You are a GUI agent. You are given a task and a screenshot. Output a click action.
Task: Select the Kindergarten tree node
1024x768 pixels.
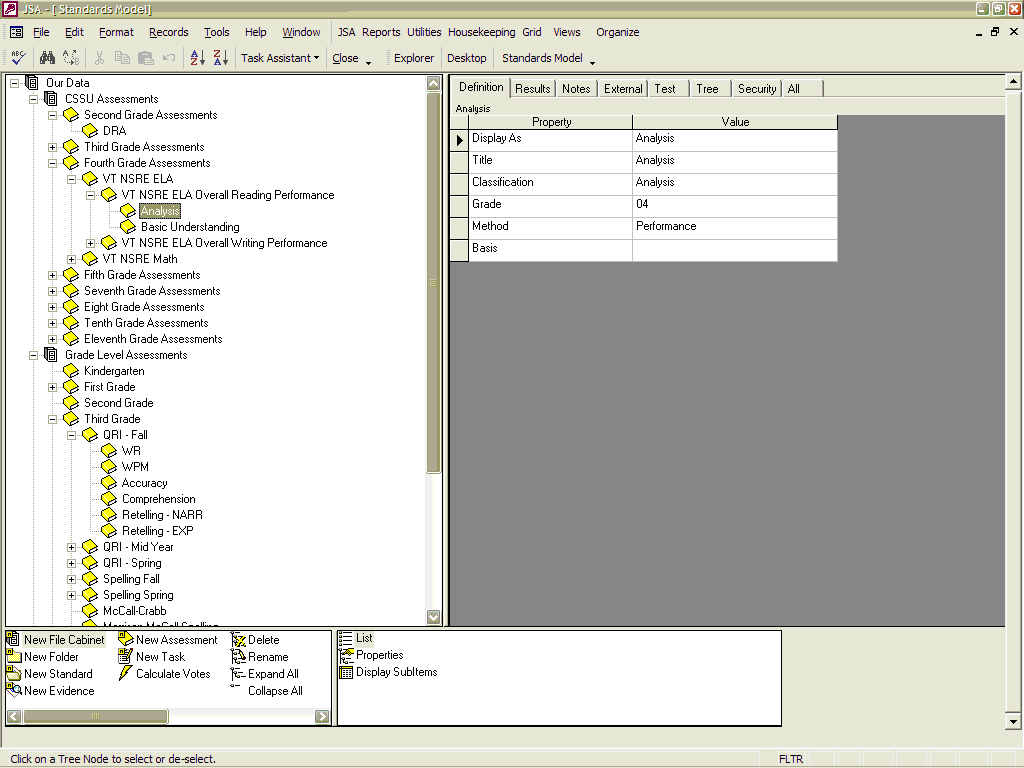[114, 371]
